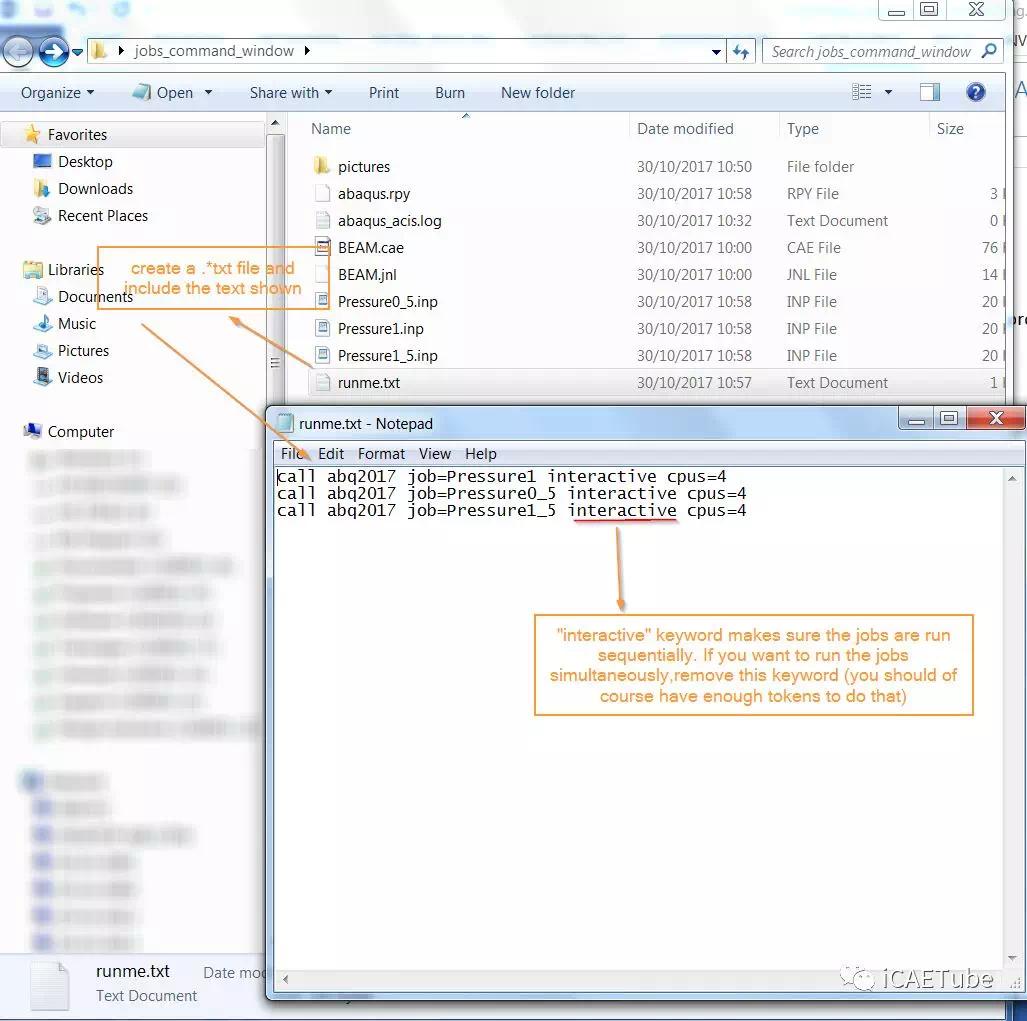Open Notepad's Edit menu
Image resolution: width=1027 pixels, height=1021 pixels.
pos(331,454)
